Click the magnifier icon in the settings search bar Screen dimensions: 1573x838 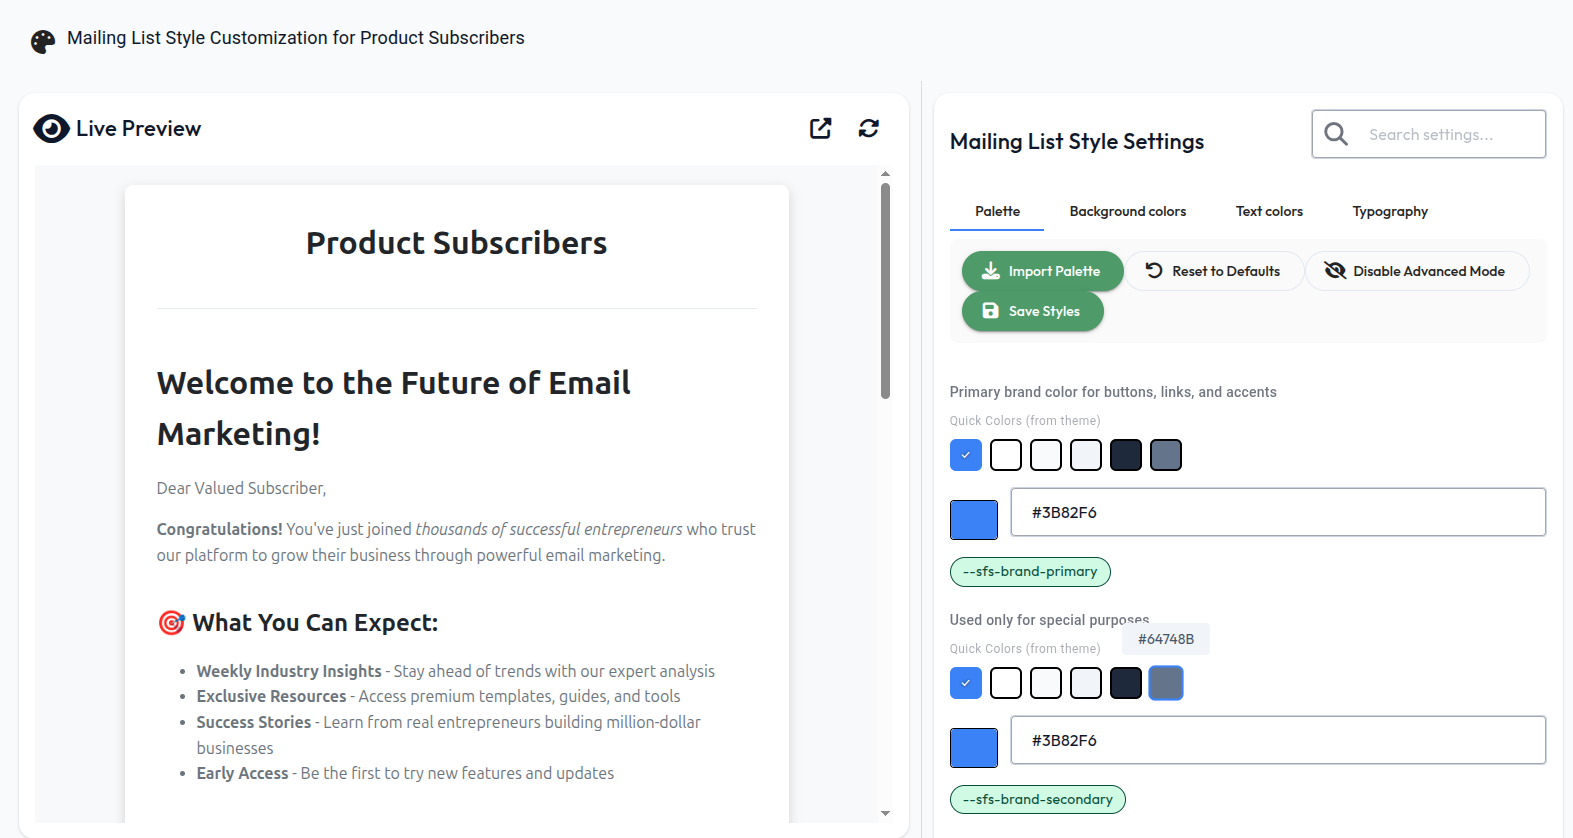(1336, 133)
